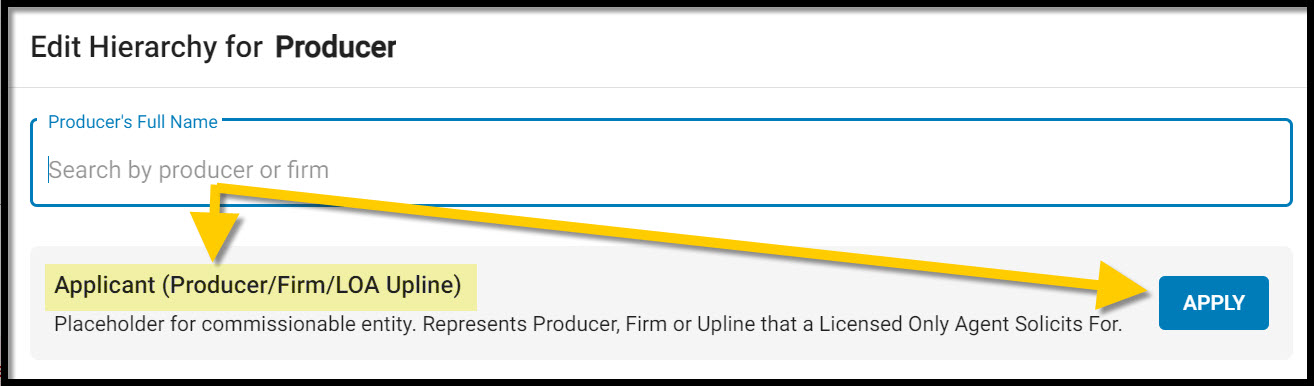Click the text cursor inside search box

tap(48, 170)
